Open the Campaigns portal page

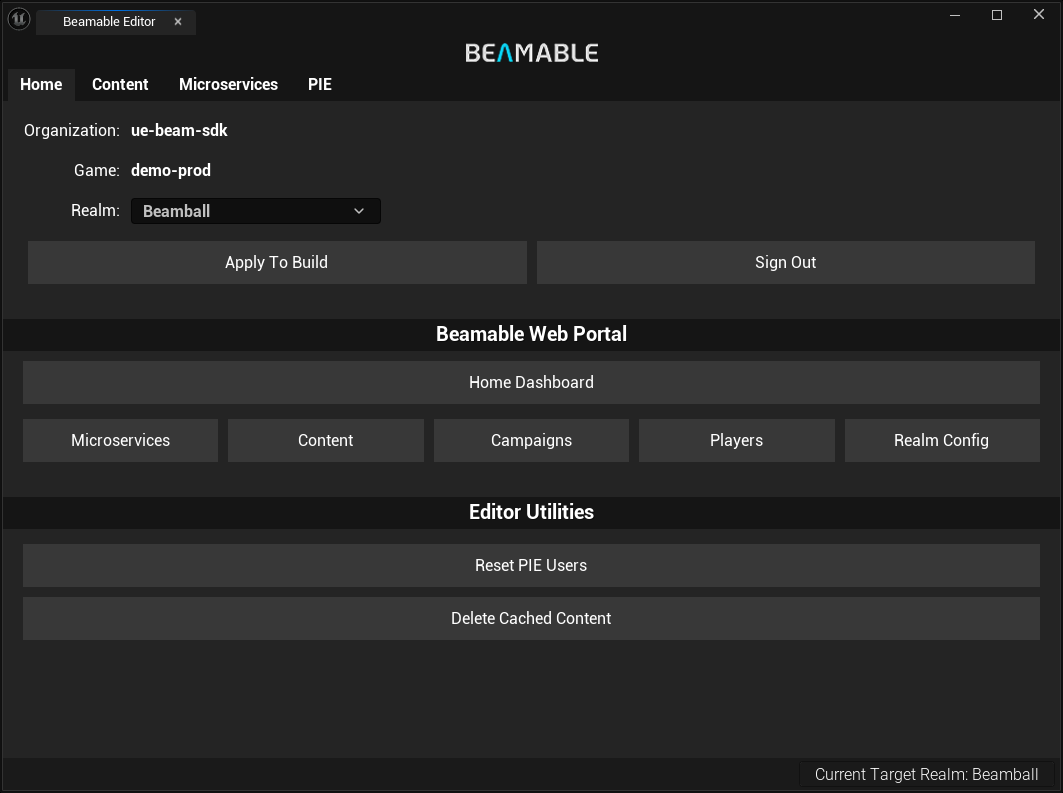click(531, 441)
